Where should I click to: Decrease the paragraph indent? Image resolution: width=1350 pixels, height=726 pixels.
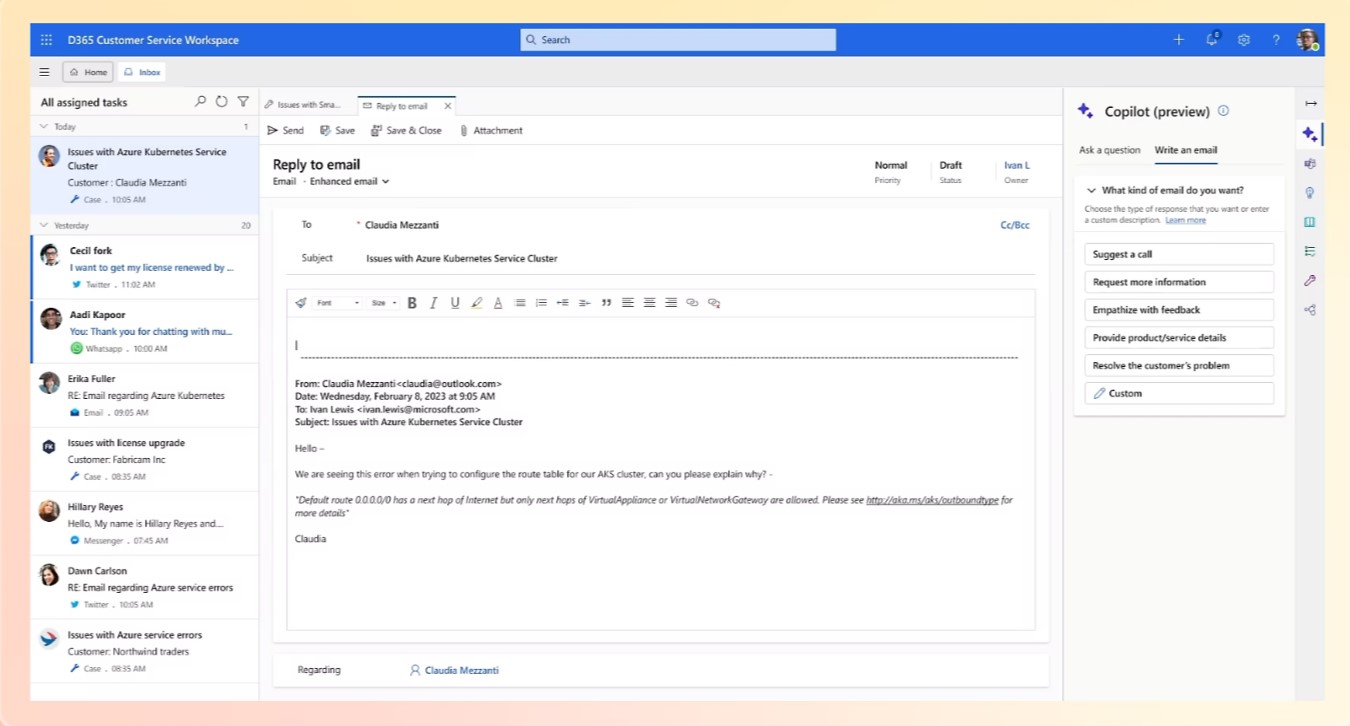563,303
